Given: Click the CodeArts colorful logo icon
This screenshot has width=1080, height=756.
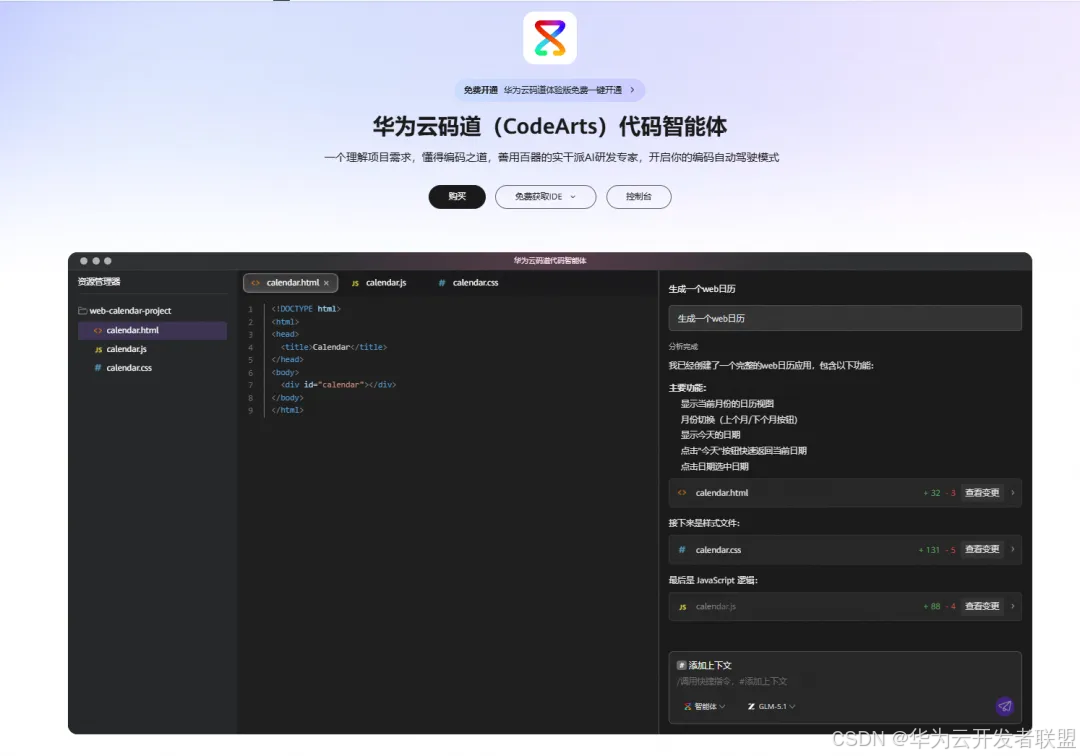Looking at the screenshot, I should [550, 38].
